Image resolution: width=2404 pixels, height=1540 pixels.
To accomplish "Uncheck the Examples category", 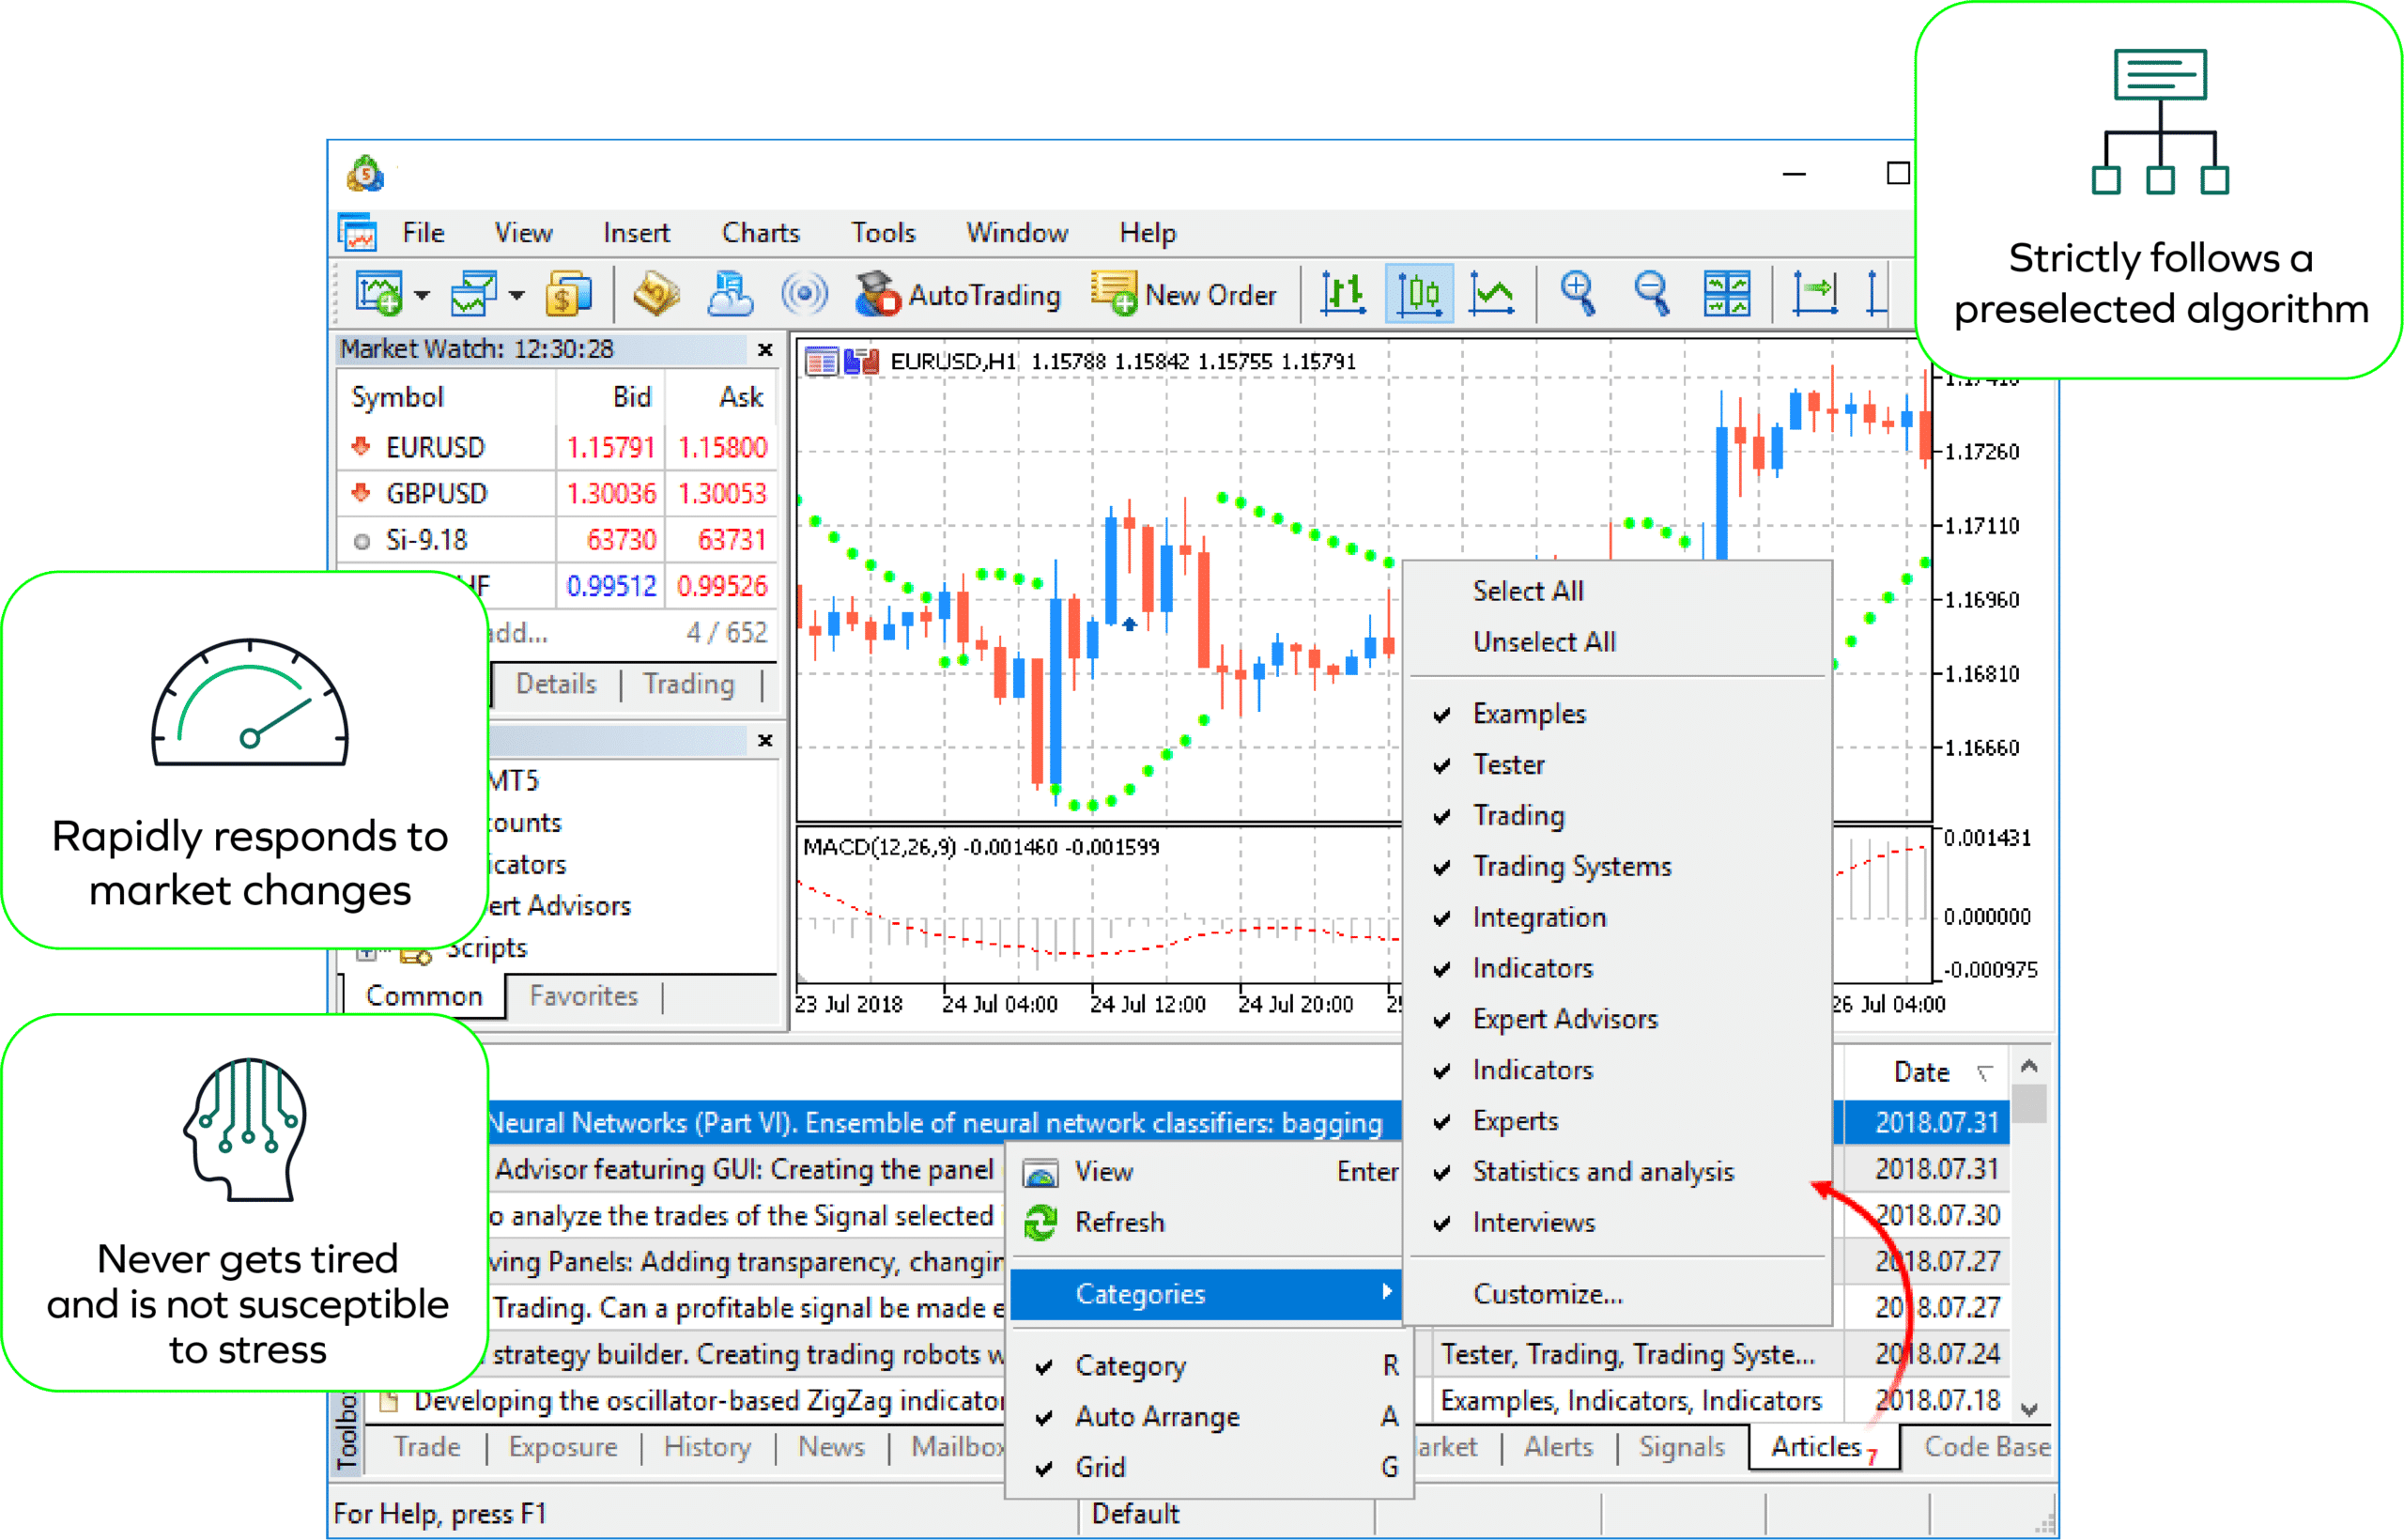I will 1529,714.
